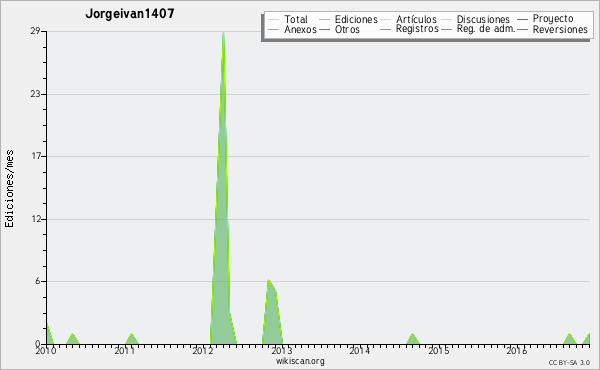The width and height of the screenshot is (600, 370).
Task: Select the Ediciones legend entry
Action: (356, 20)
